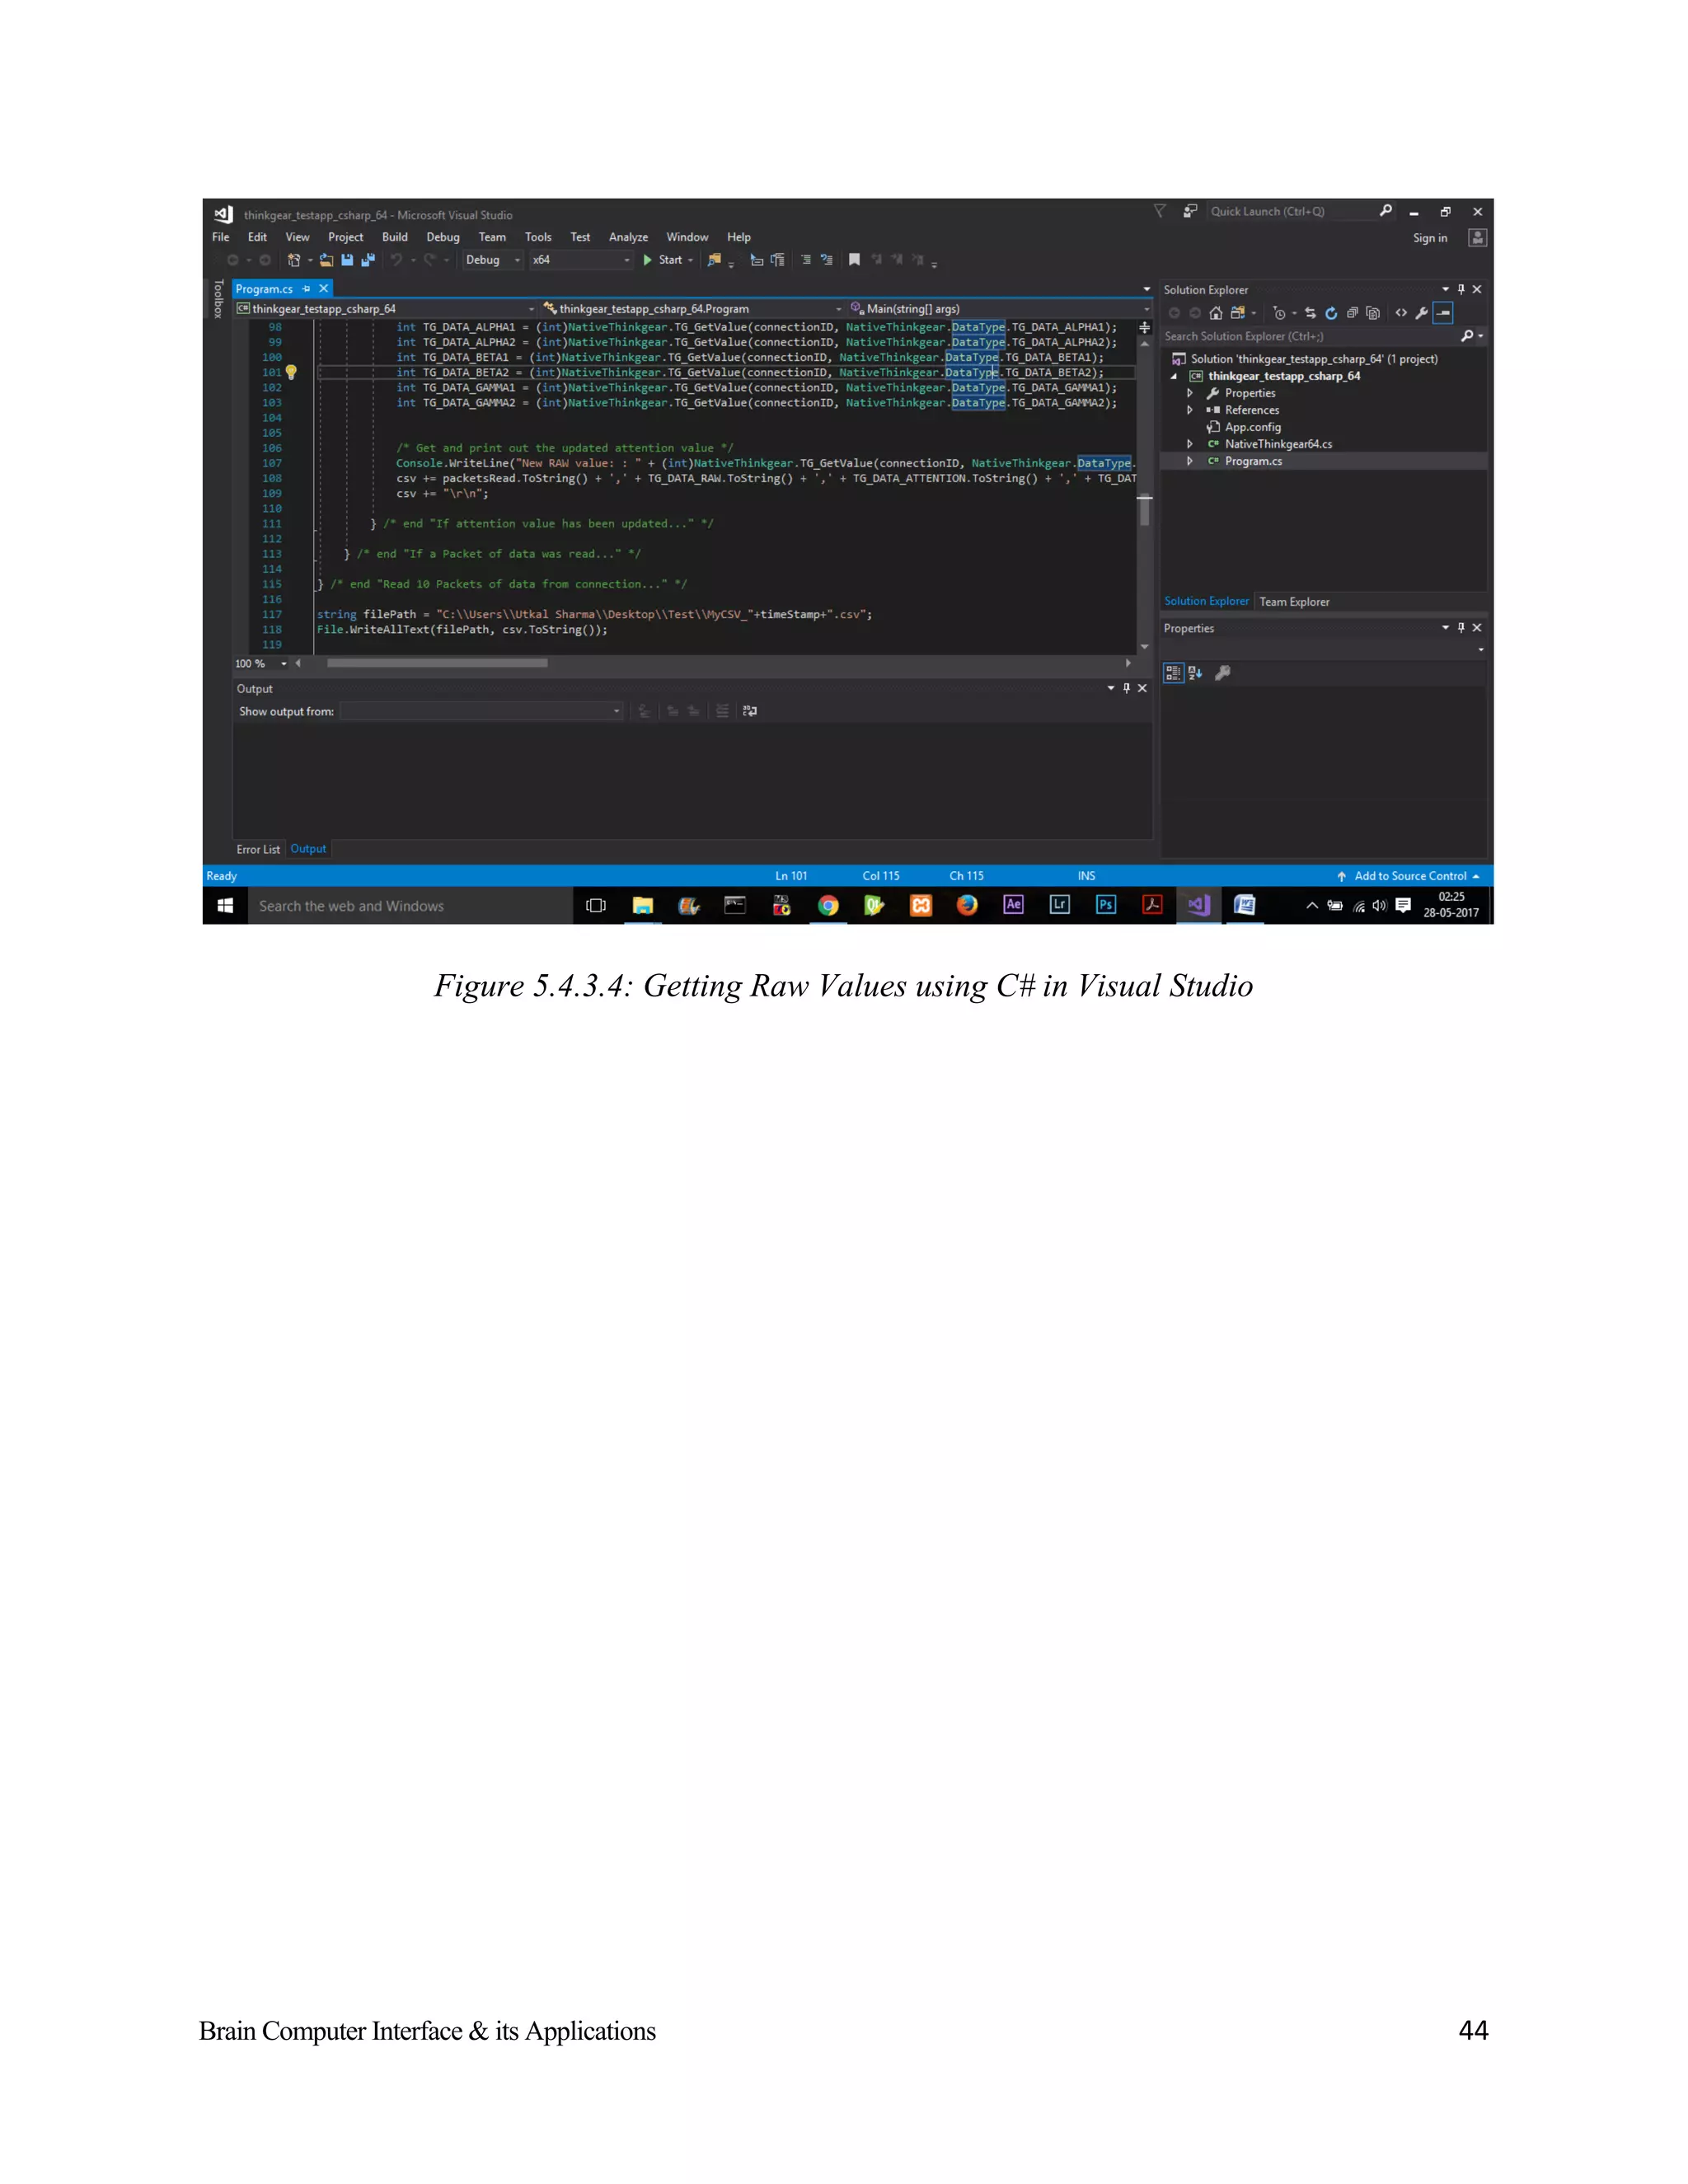The width and height of the screenshot is (1688, 2184).
Task: Open the Tools menu
Action: coord(538,237)
